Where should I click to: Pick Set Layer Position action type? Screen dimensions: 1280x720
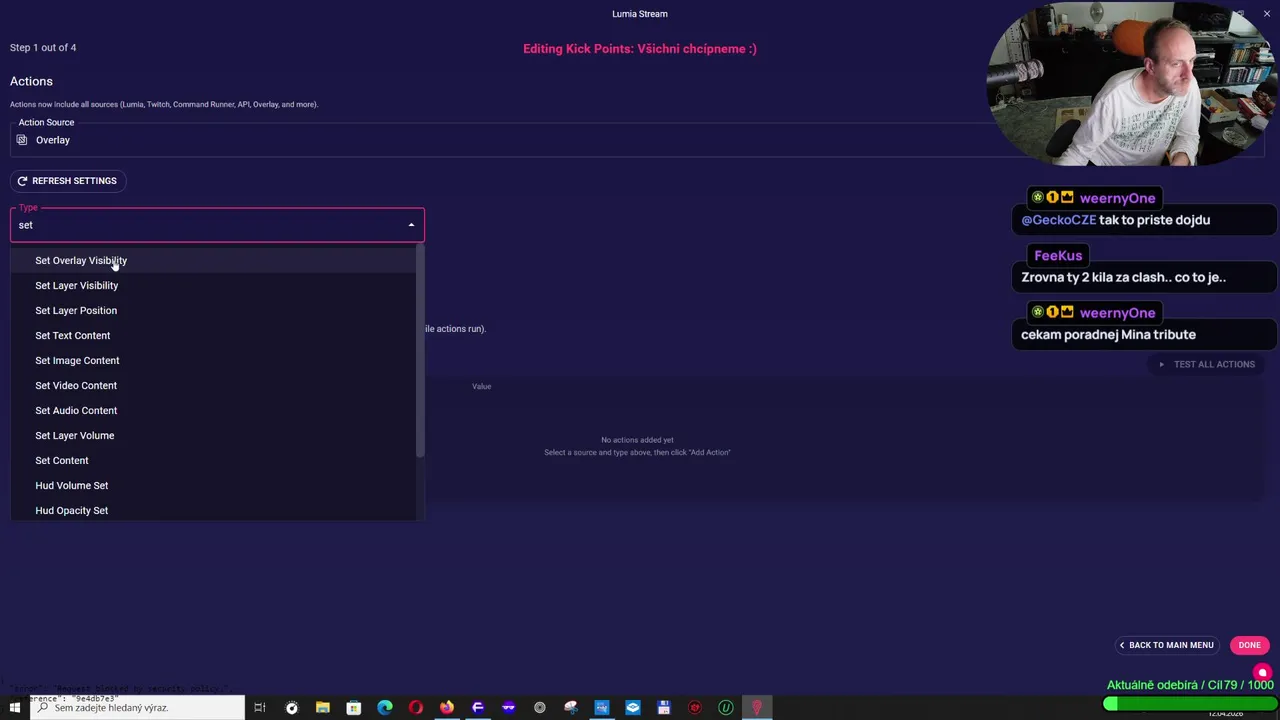(x=76, y=310)
